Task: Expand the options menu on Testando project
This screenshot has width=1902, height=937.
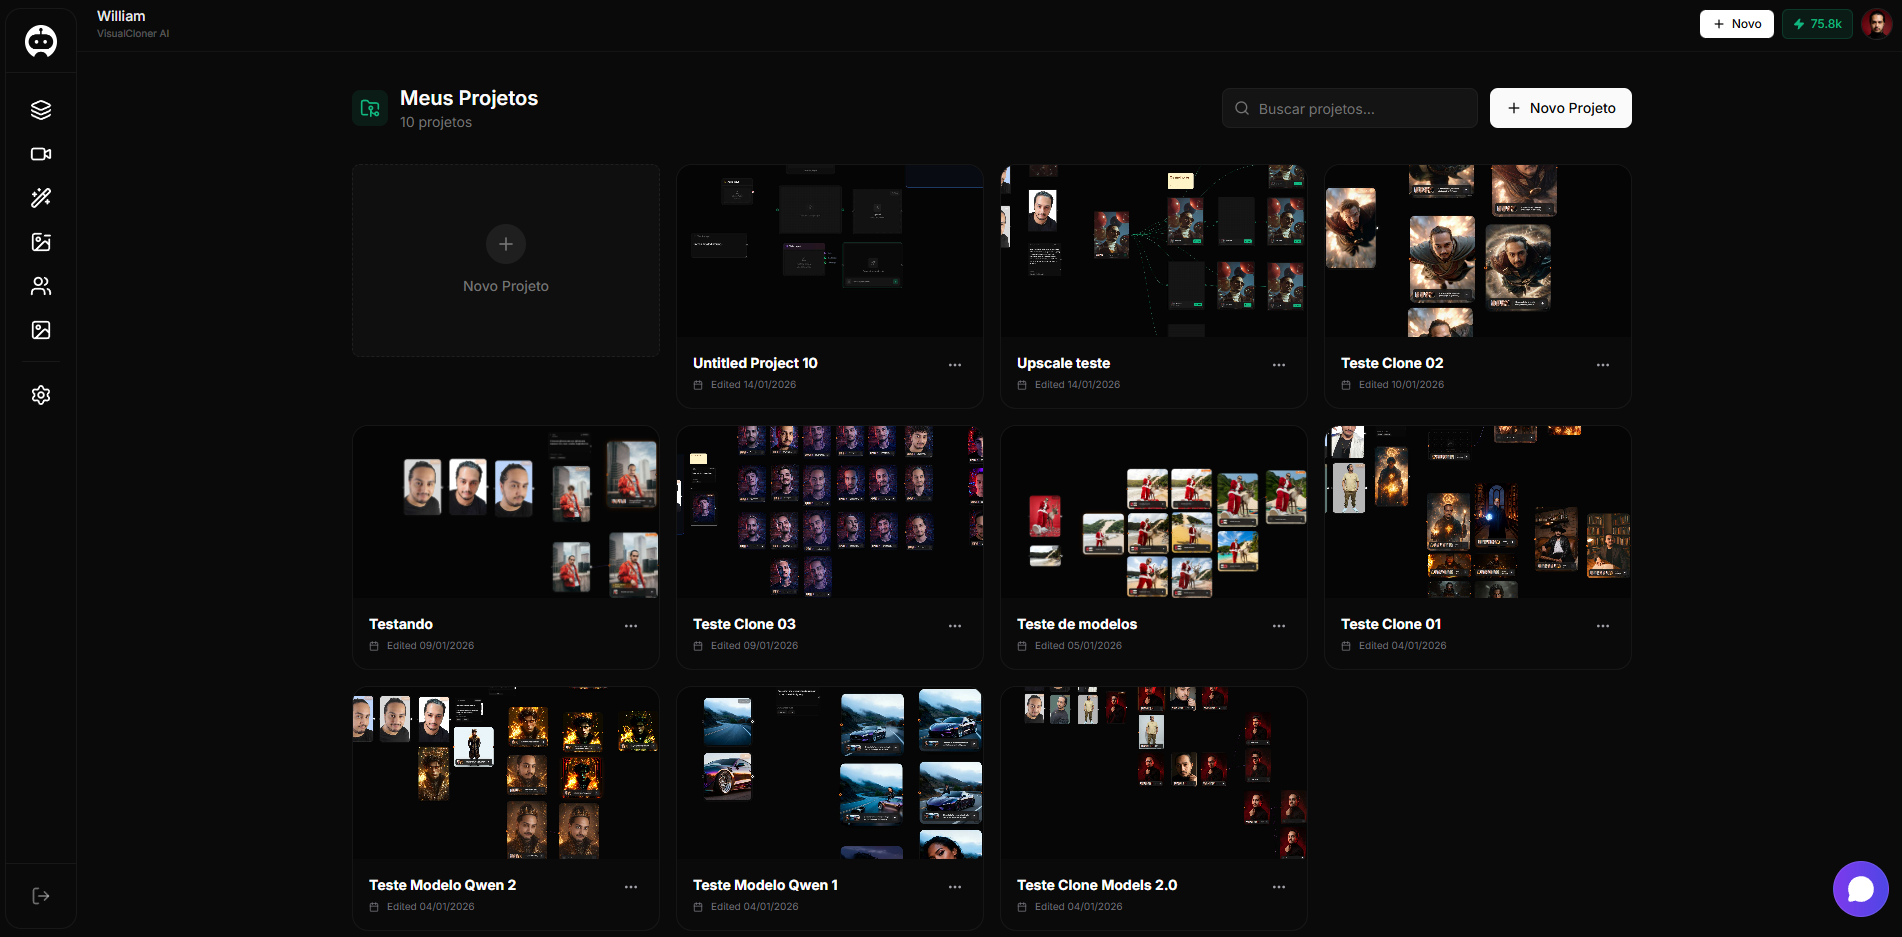Action: [631, 626]
